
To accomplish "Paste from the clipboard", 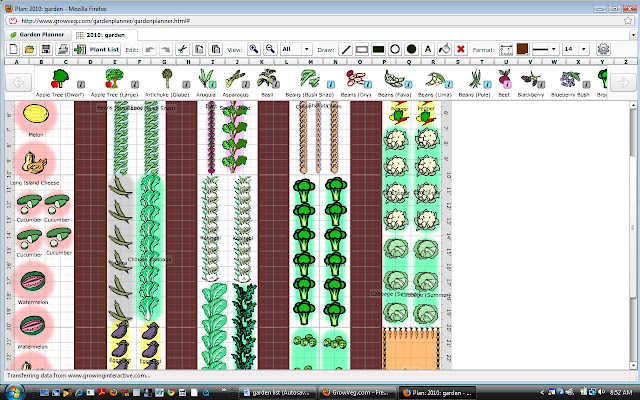I will pyautogui.click(x=215, y=49).
